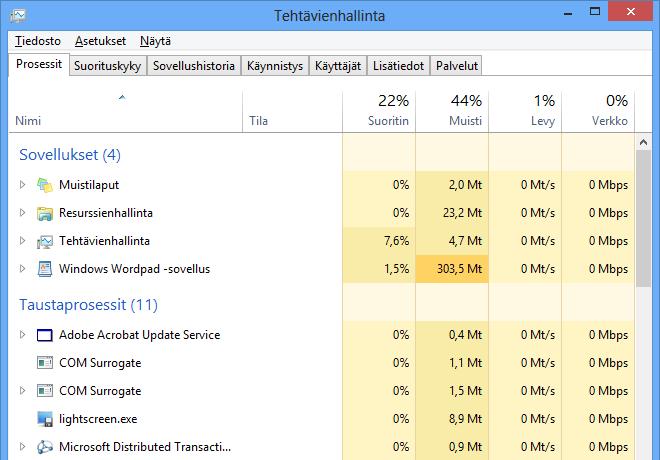Click the 1,5% CPU value for Wordpad
The image size is (660, 460).
[x=397, y=269]
